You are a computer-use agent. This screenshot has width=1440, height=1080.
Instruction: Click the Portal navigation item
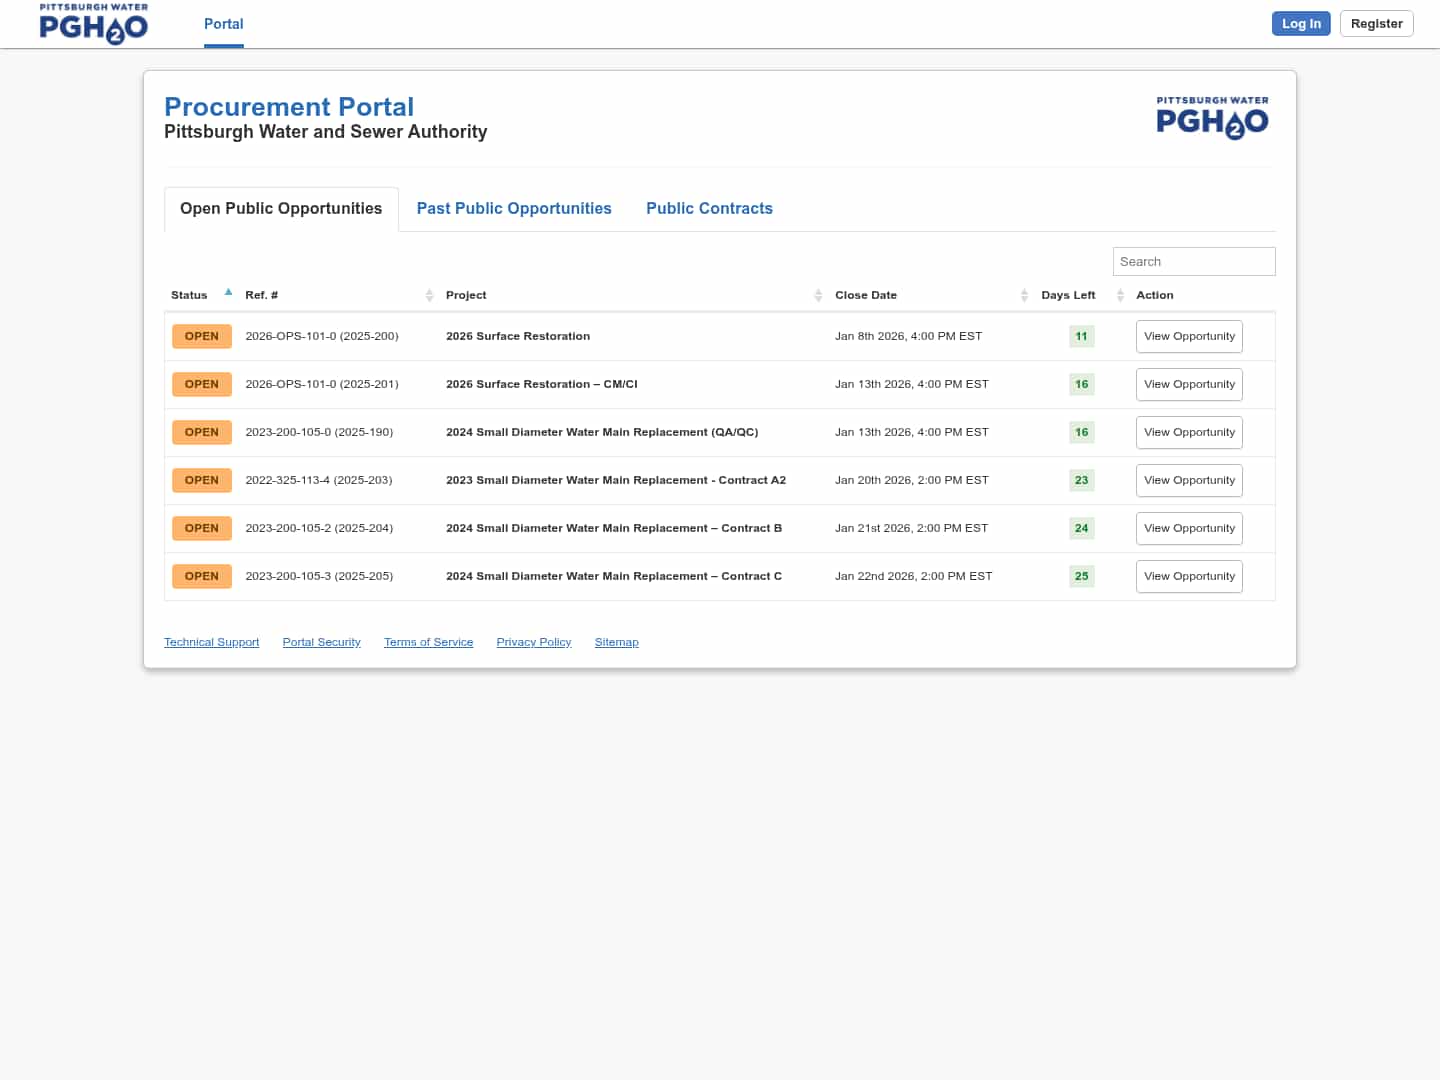coord(223,24)
